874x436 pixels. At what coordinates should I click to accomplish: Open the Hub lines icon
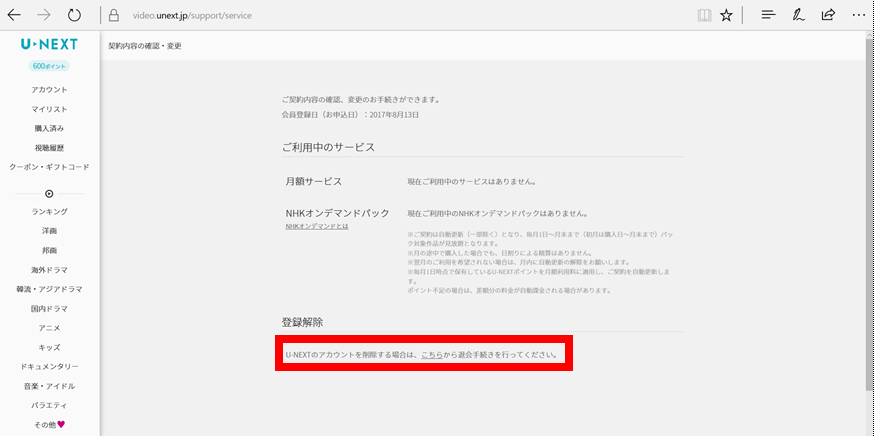pyautogui.click(x=769, y=15)
